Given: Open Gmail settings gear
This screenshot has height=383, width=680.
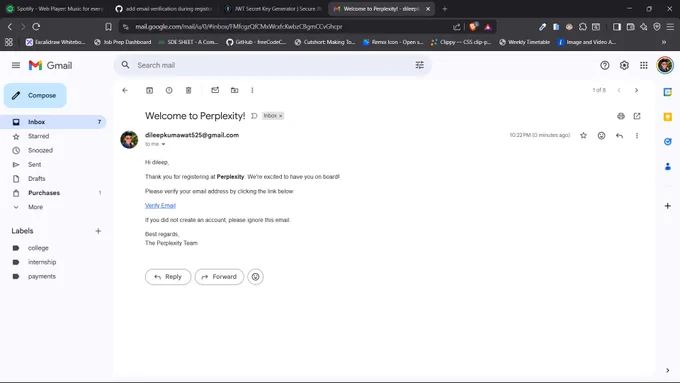Looking at the screenshot, I should 624,65.
